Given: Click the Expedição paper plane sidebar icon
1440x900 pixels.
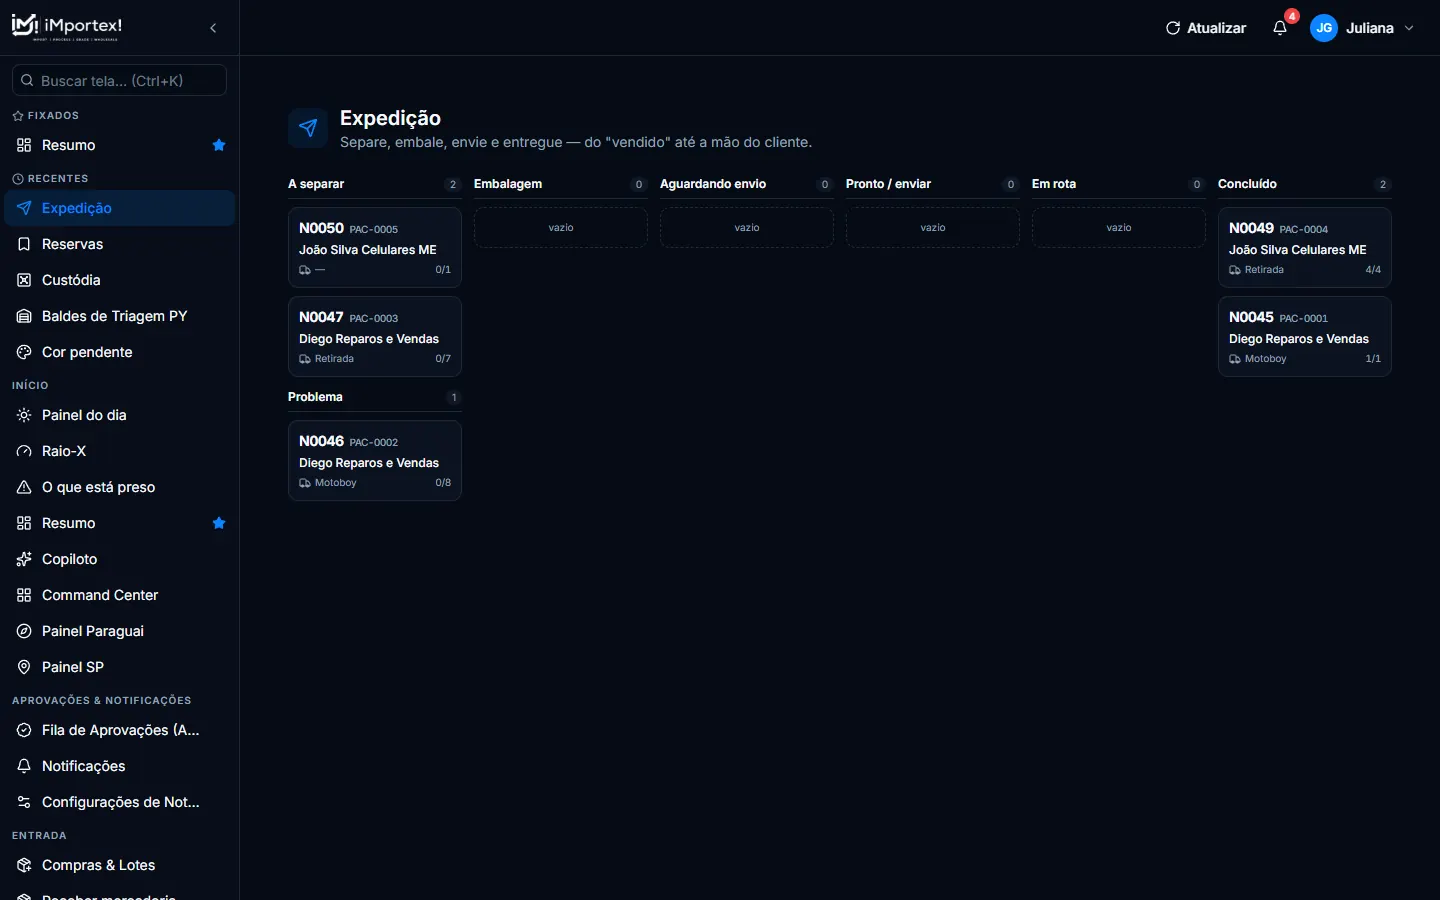Looking at the screenshot, I should tap(24, 208).
